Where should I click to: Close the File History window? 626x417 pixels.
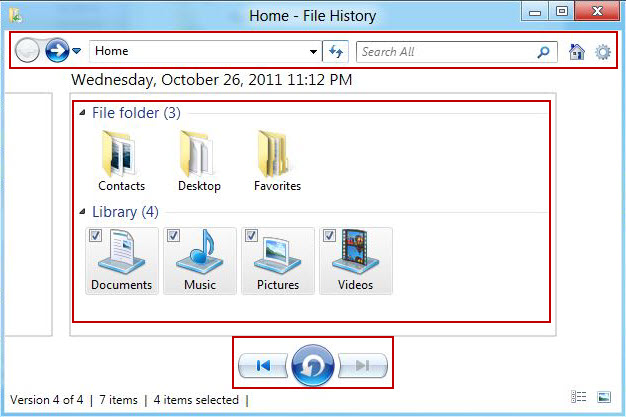(597, 12)
